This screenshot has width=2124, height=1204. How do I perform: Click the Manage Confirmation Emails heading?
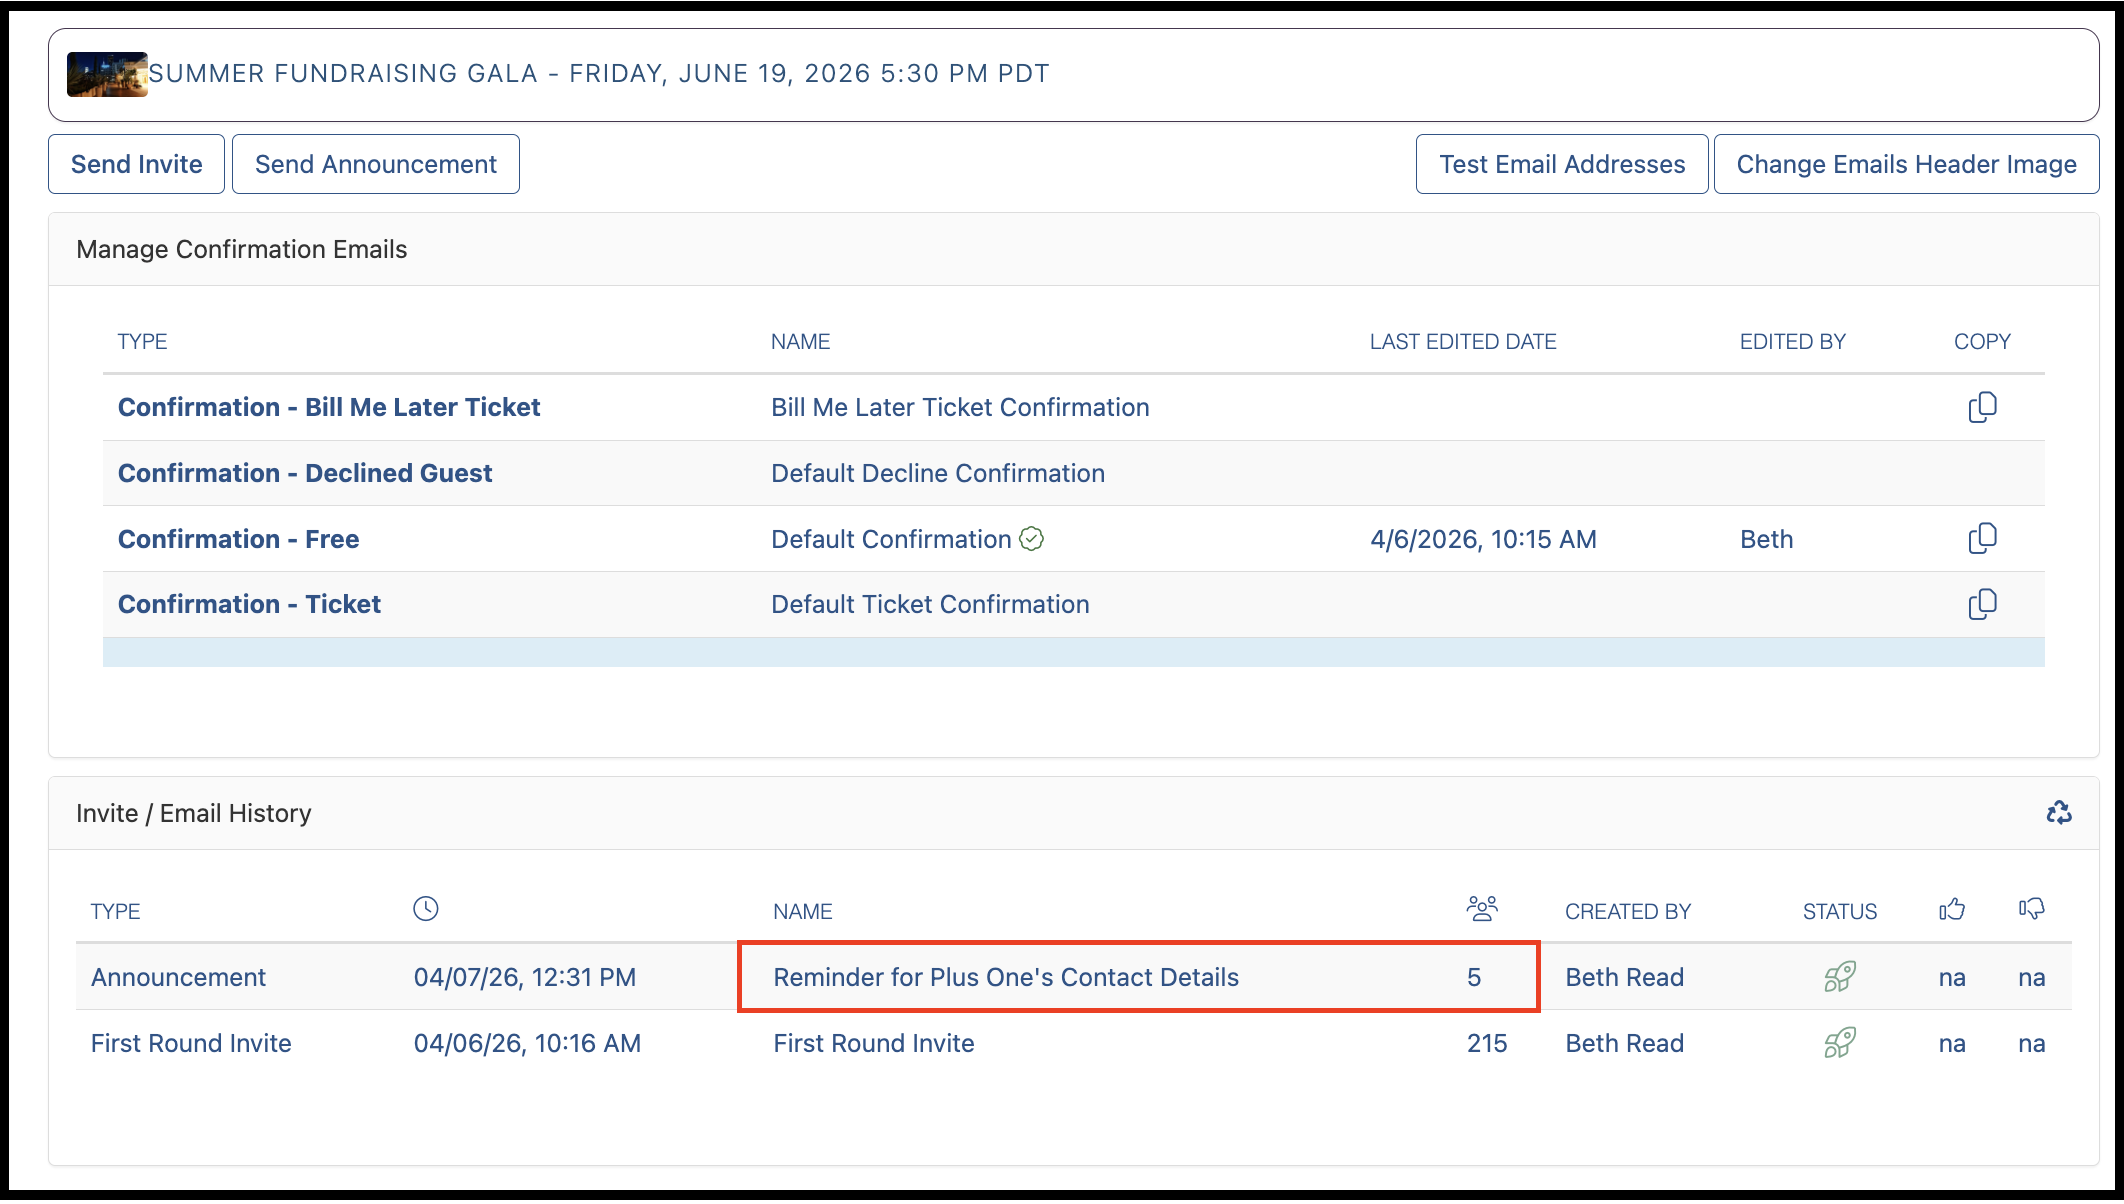242,249
